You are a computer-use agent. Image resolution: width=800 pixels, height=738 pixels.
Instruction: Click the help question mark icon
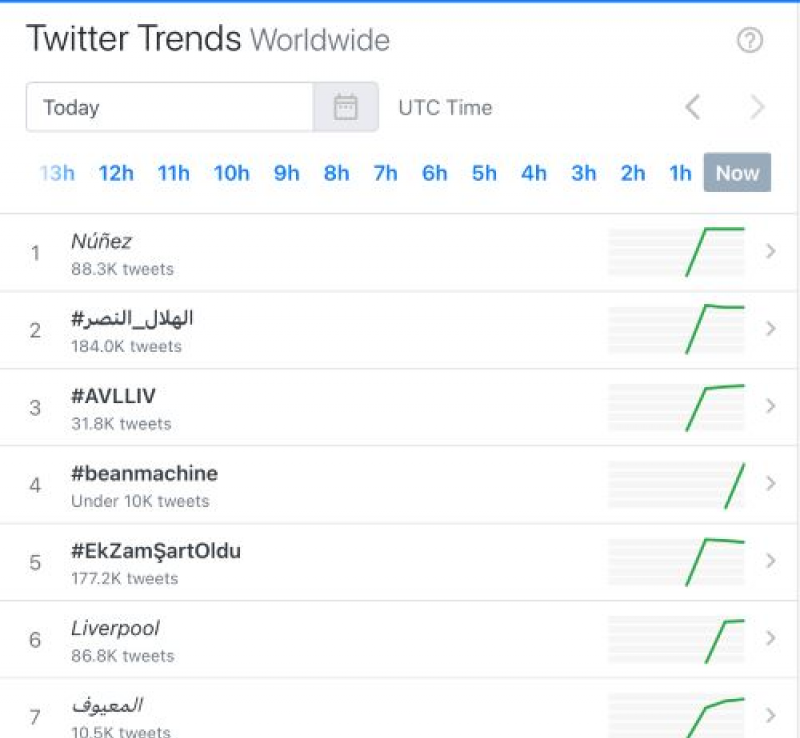(x=749, y=41)
